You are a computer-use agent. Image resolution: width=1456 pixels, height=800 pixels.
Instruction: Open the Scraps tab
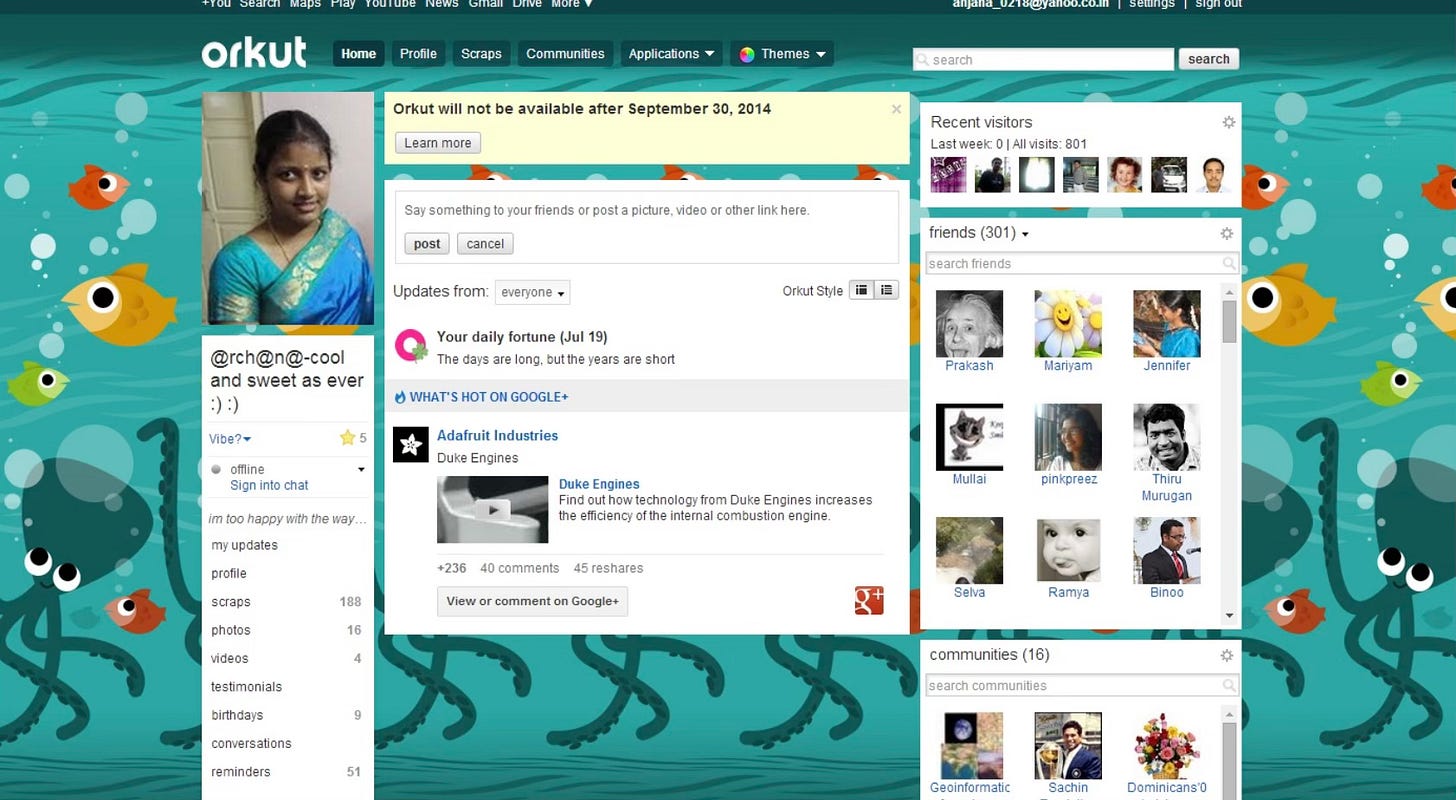pos(481,54)
